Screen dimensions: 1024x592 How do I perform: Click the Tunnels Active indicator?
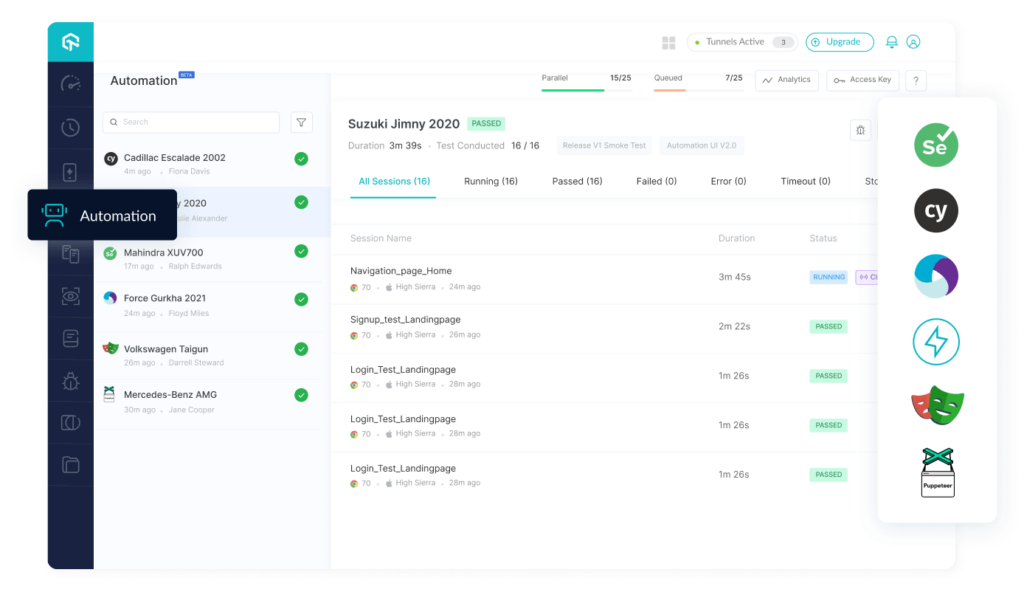(742, 42)
